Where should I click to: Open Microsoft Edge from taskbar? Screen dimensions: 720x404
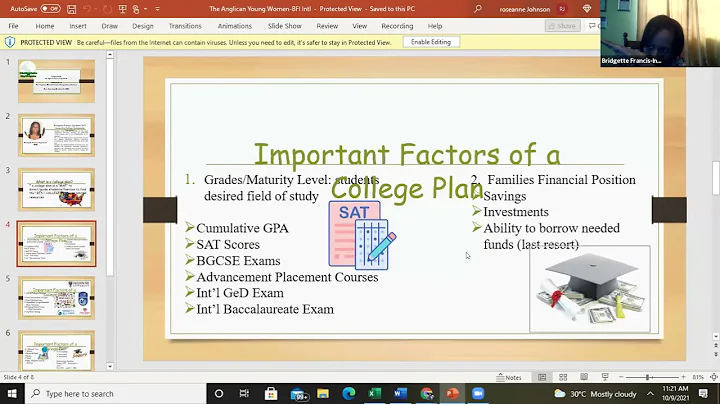point(349,393)
